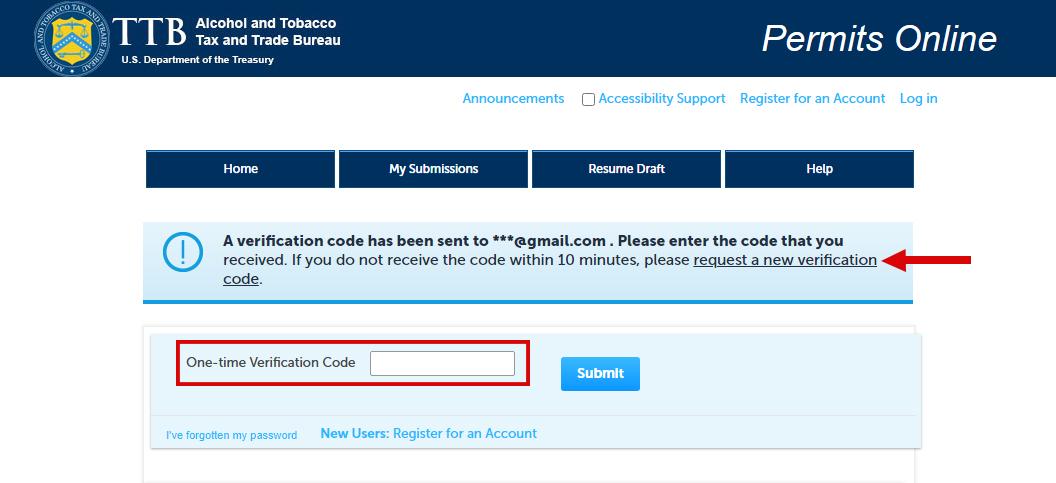Click top Register for an Account link
The width and height of the screenshot is (1056, 483).
point(812,98)
